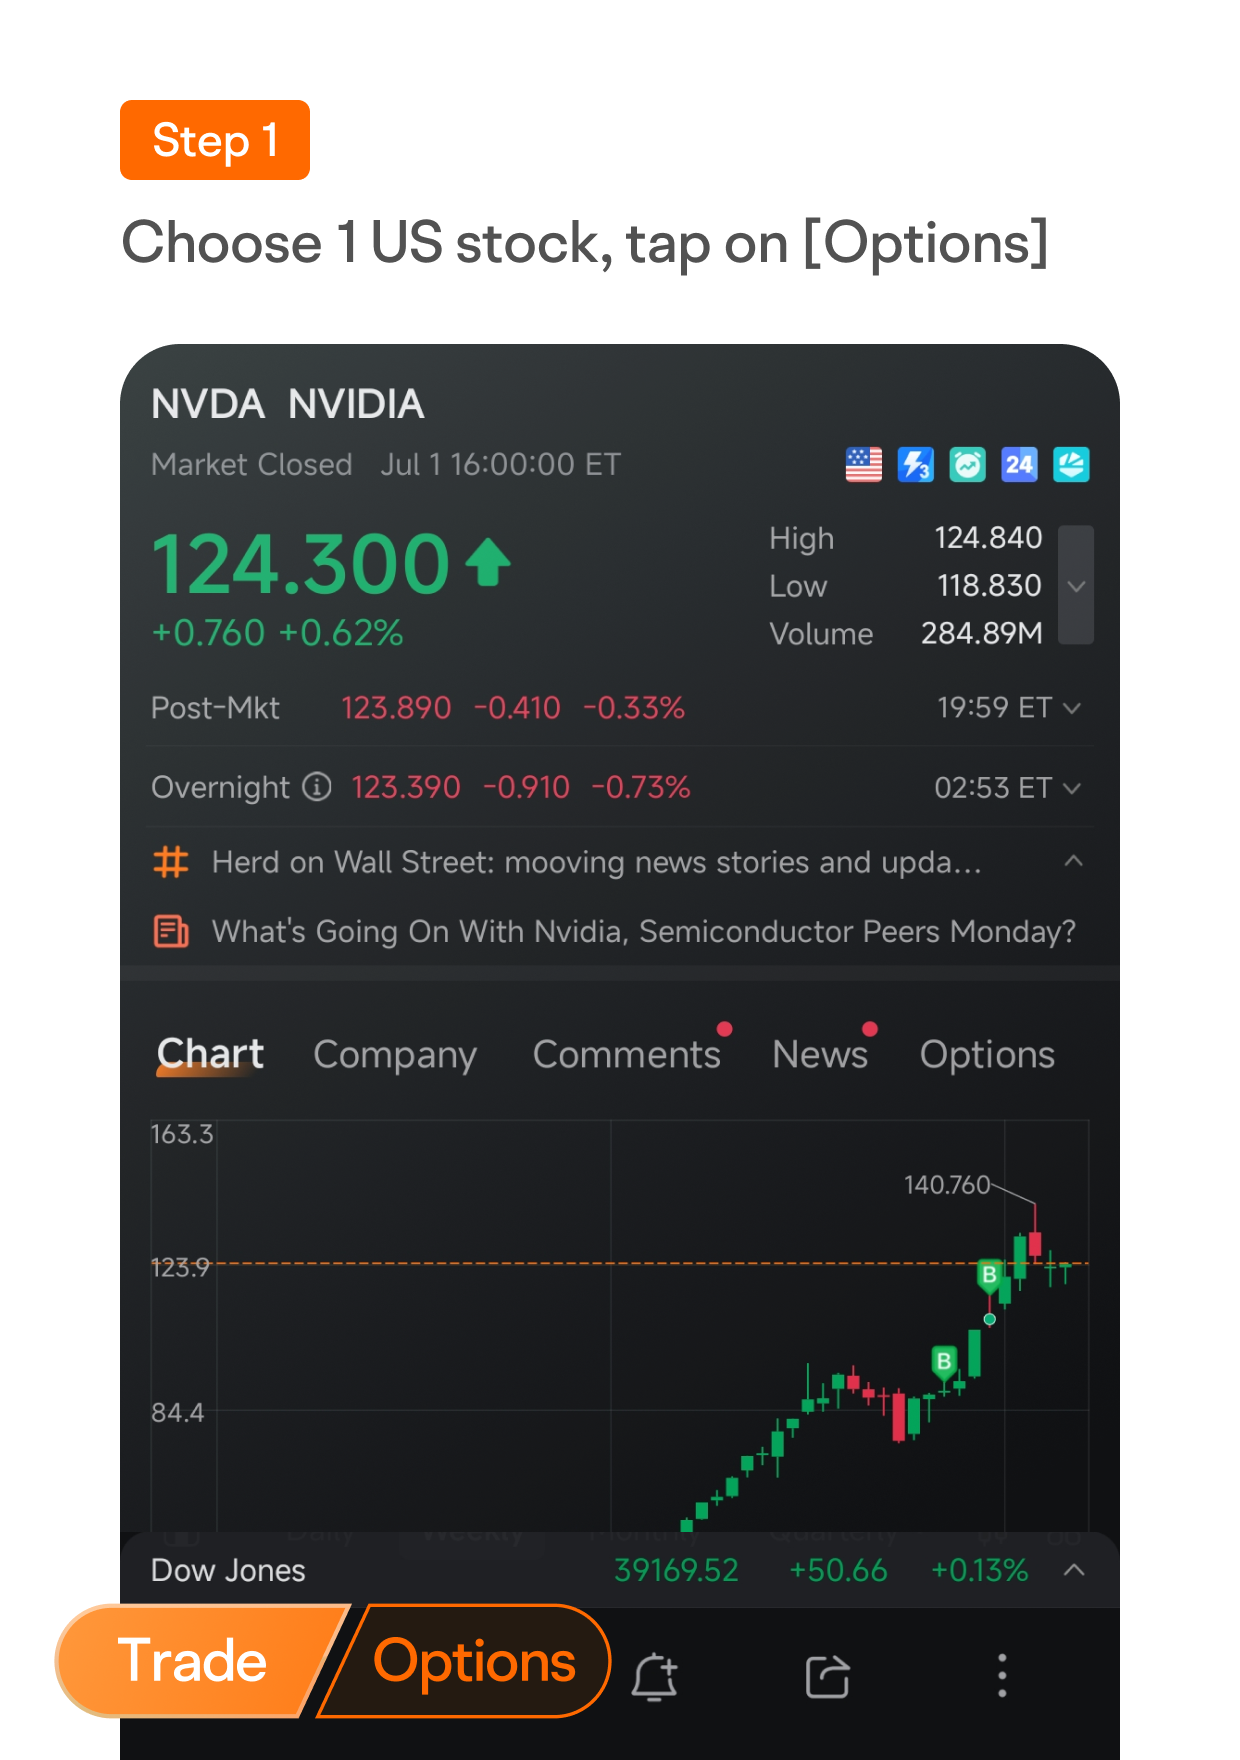
Task: Expand the High/Low/Volume details arrow
Action: [x=1076, y=586]
